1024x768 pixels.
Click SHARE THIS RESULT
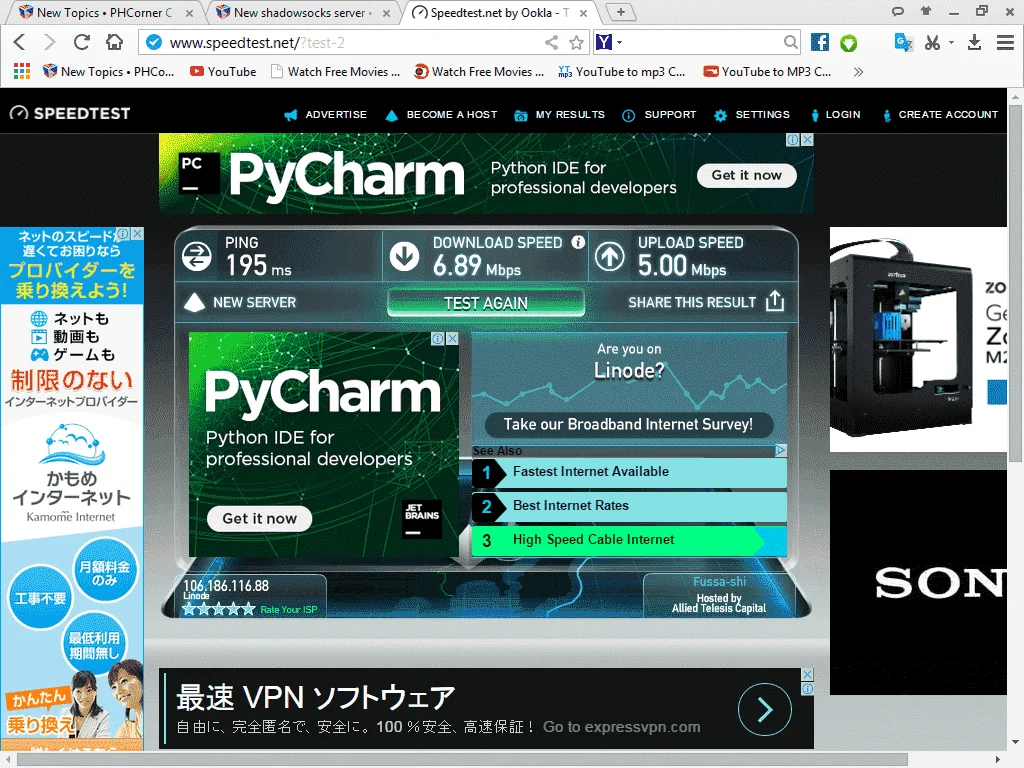coord(705,302)
